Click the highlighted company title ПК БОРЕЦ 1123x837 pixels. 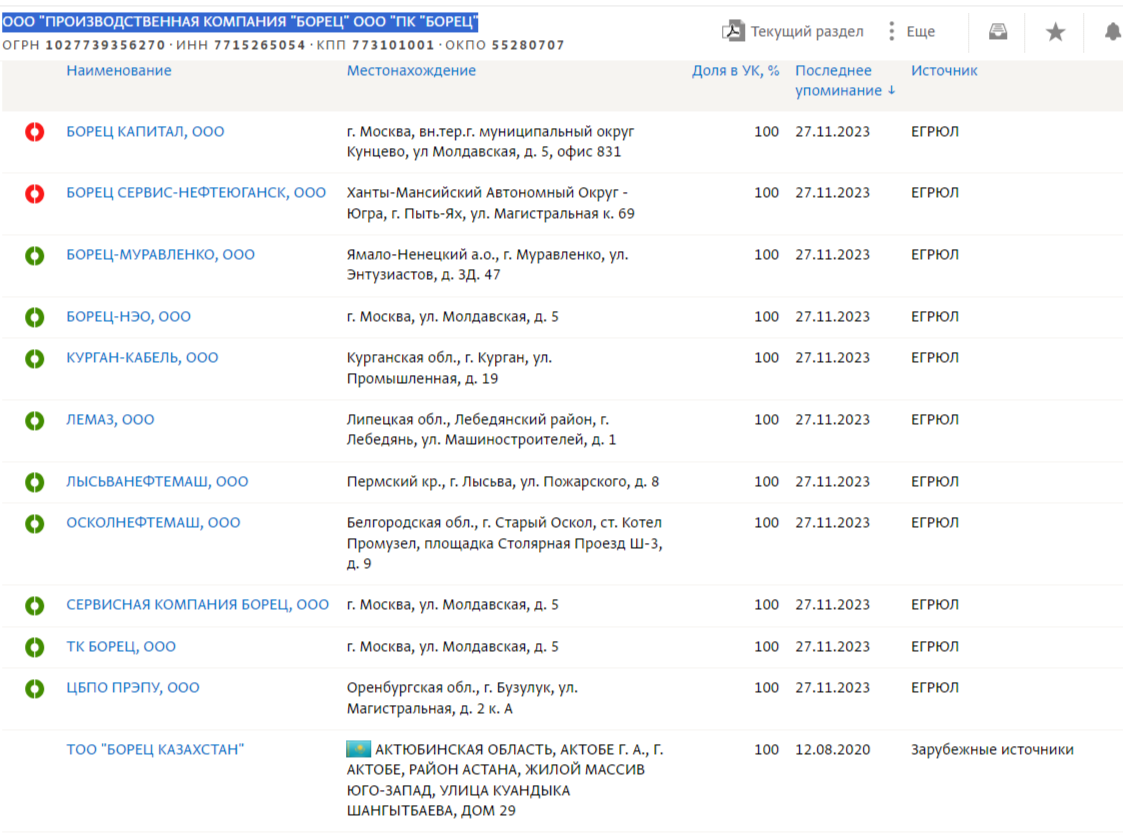click(240, 22)
